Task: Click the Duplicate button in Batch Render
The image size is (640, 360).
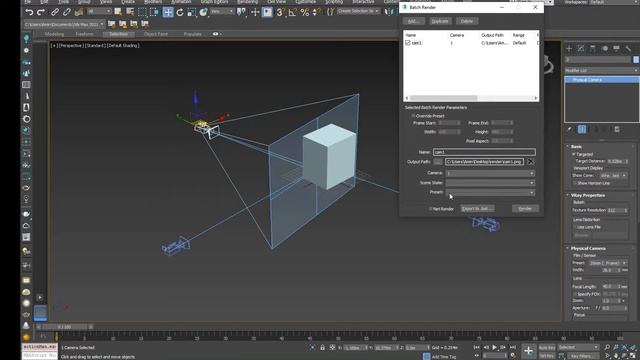Action: tap(440, 21)
